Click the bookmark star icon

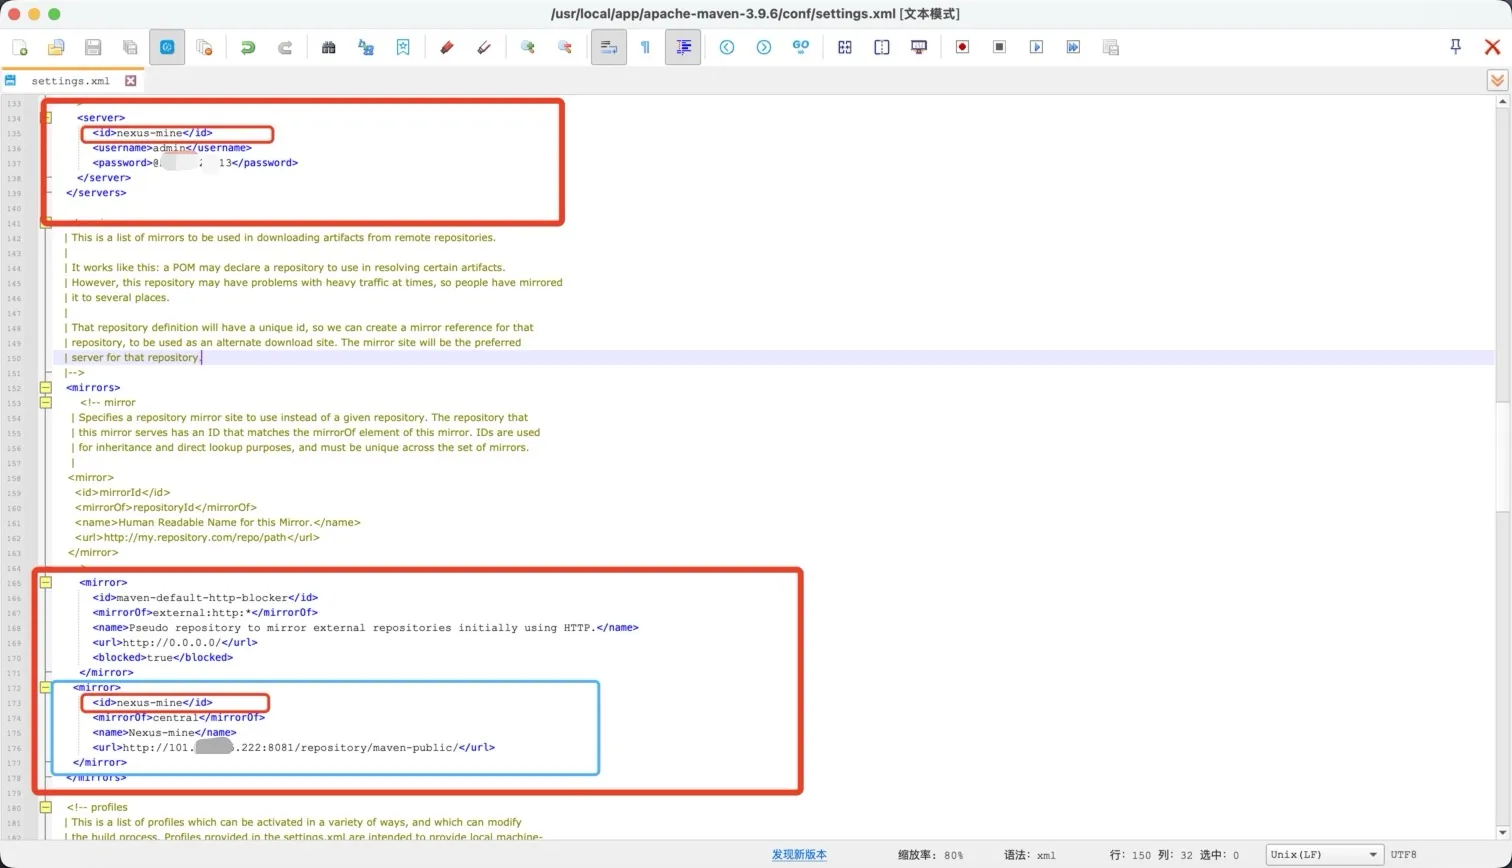point(403,47)
